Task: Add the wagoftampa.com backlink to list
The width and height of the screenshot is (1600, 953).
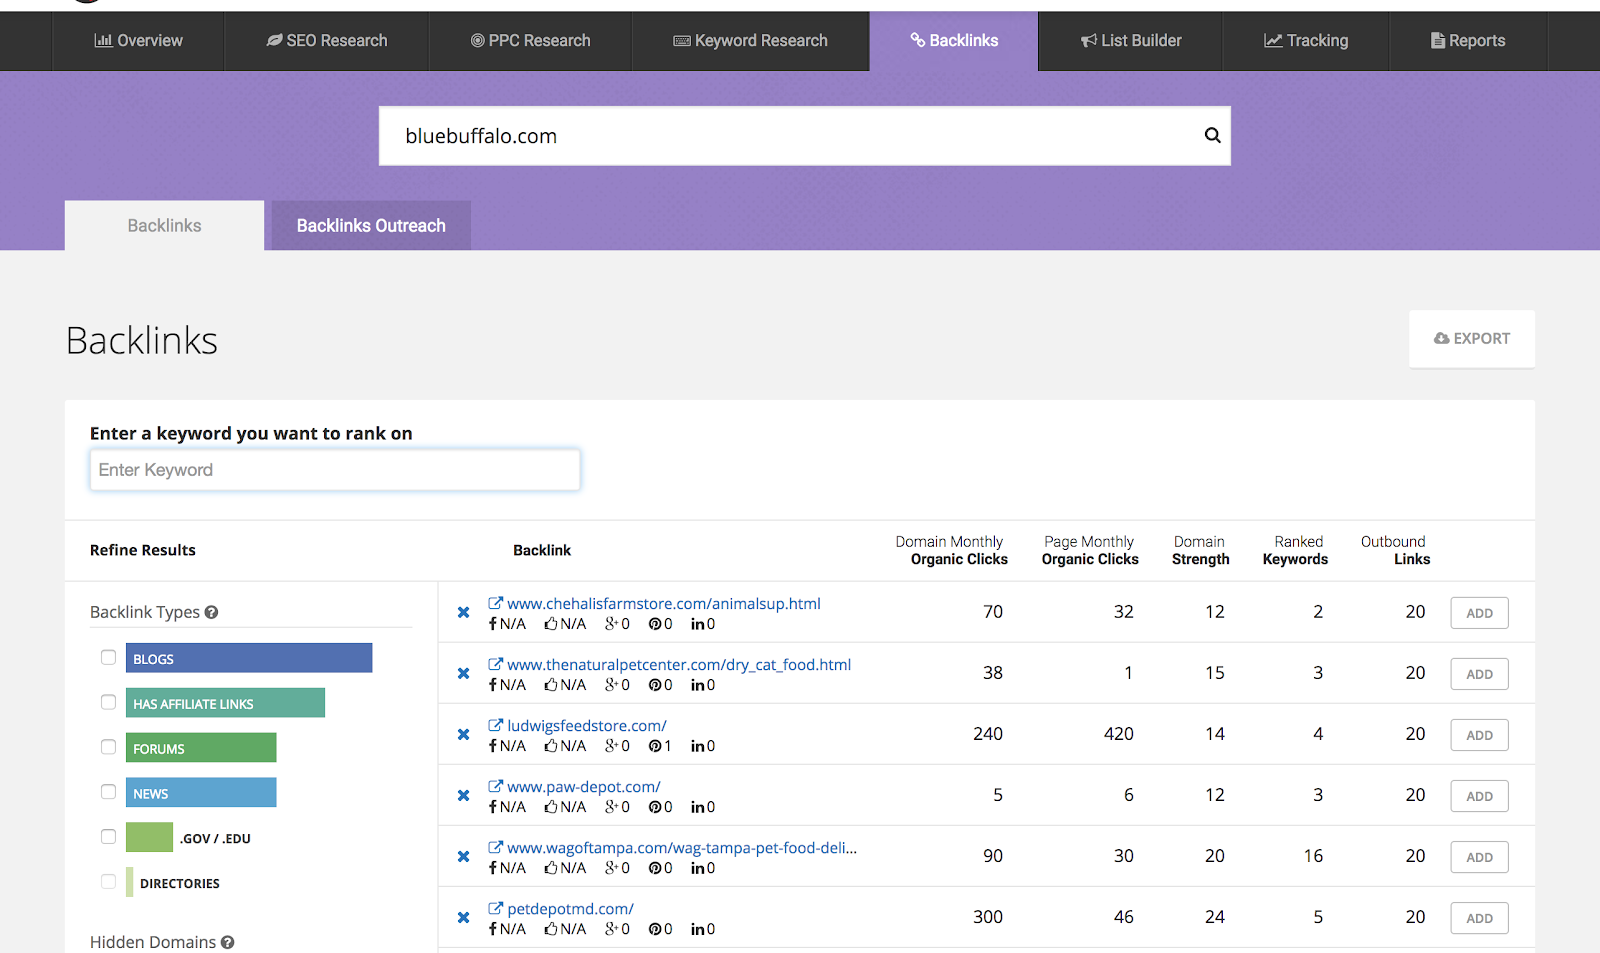Action: click(x=1479, y=857)
